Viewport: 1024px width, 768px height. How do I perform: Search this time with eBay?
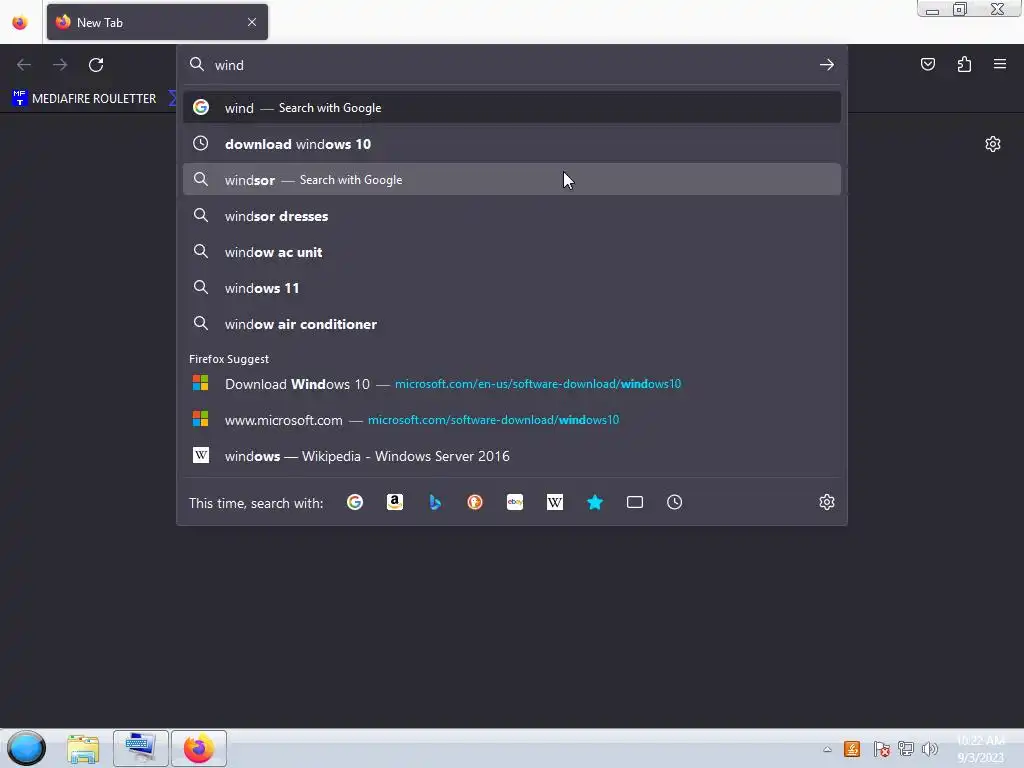point(515,502)
